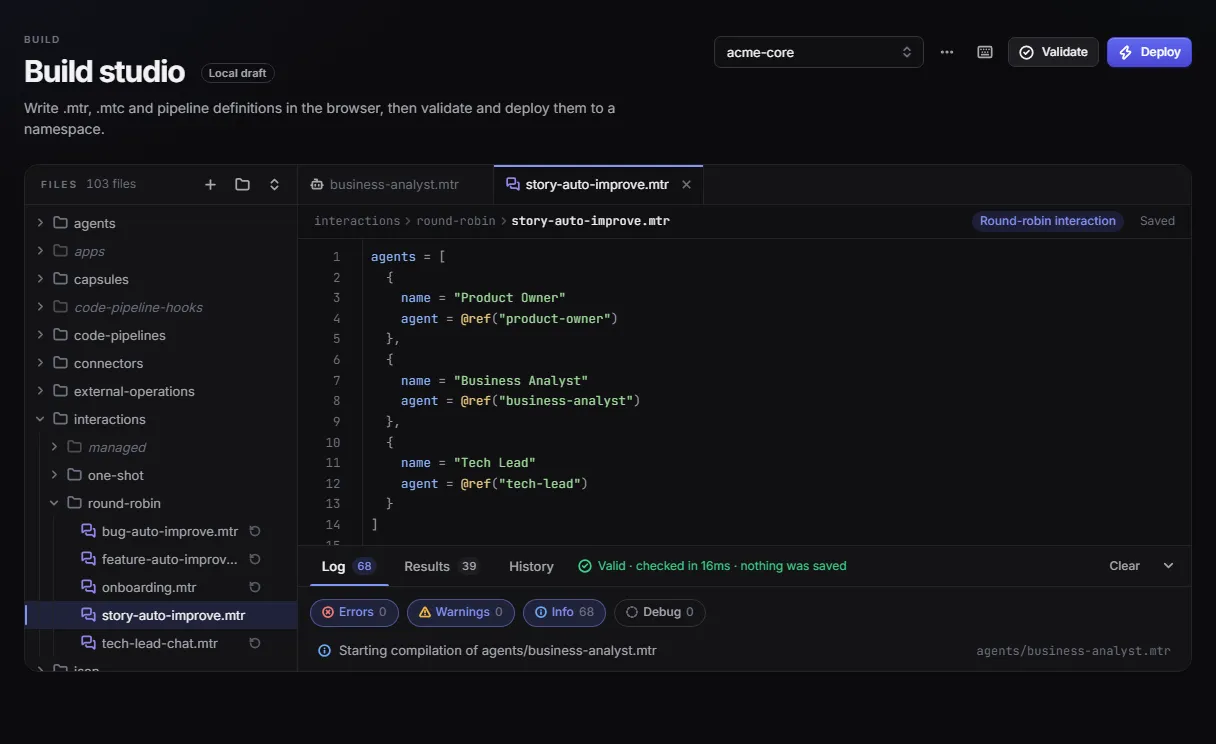Click the connectors folder icon

click(60, 363)
